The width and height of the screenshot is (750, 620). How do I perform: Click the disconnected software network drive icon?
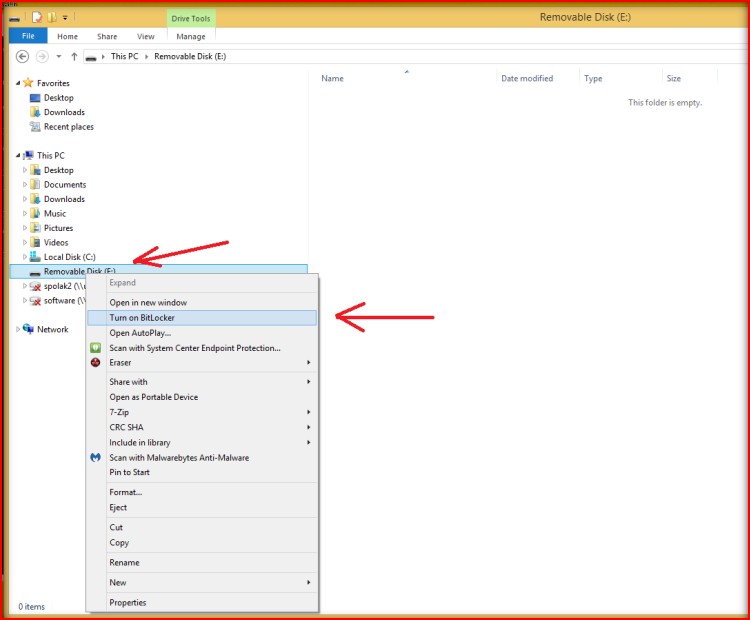pos(35,301)
